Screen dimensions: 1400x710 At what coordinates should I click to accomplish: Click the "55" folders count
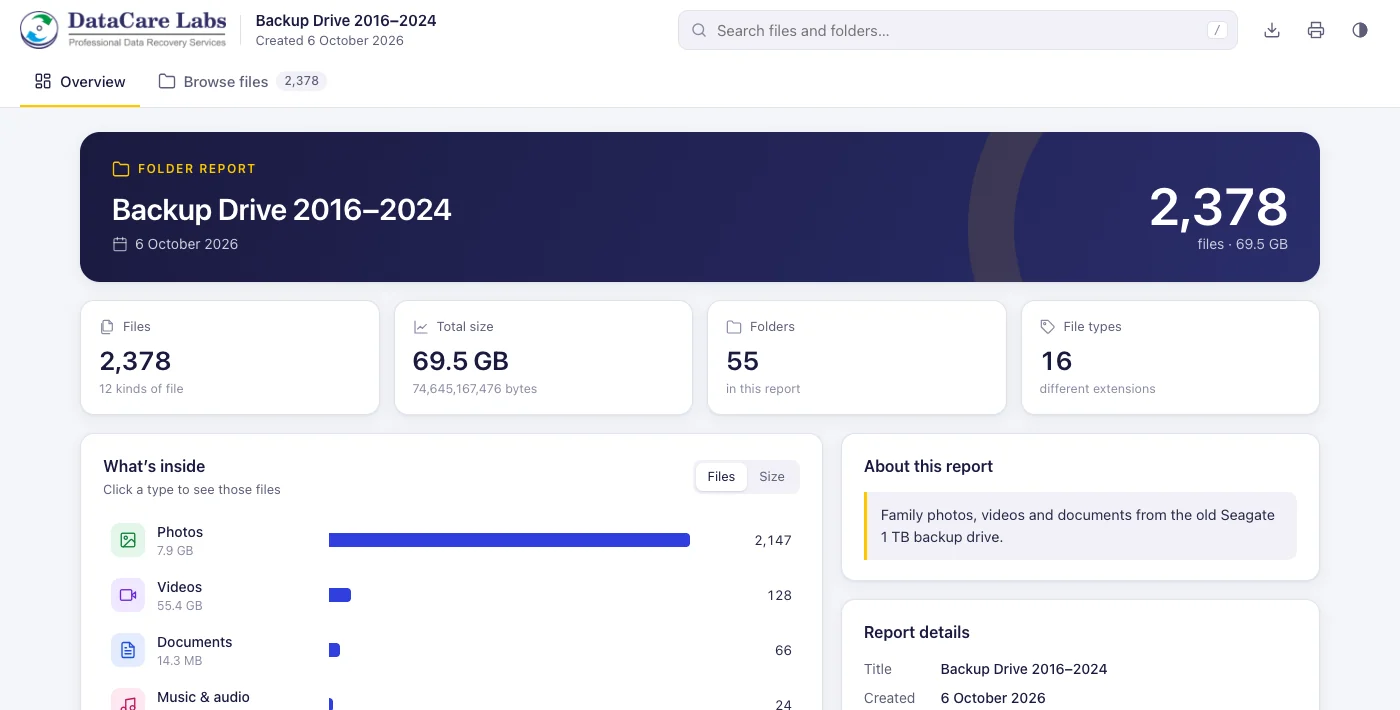[x=743, y=361]
